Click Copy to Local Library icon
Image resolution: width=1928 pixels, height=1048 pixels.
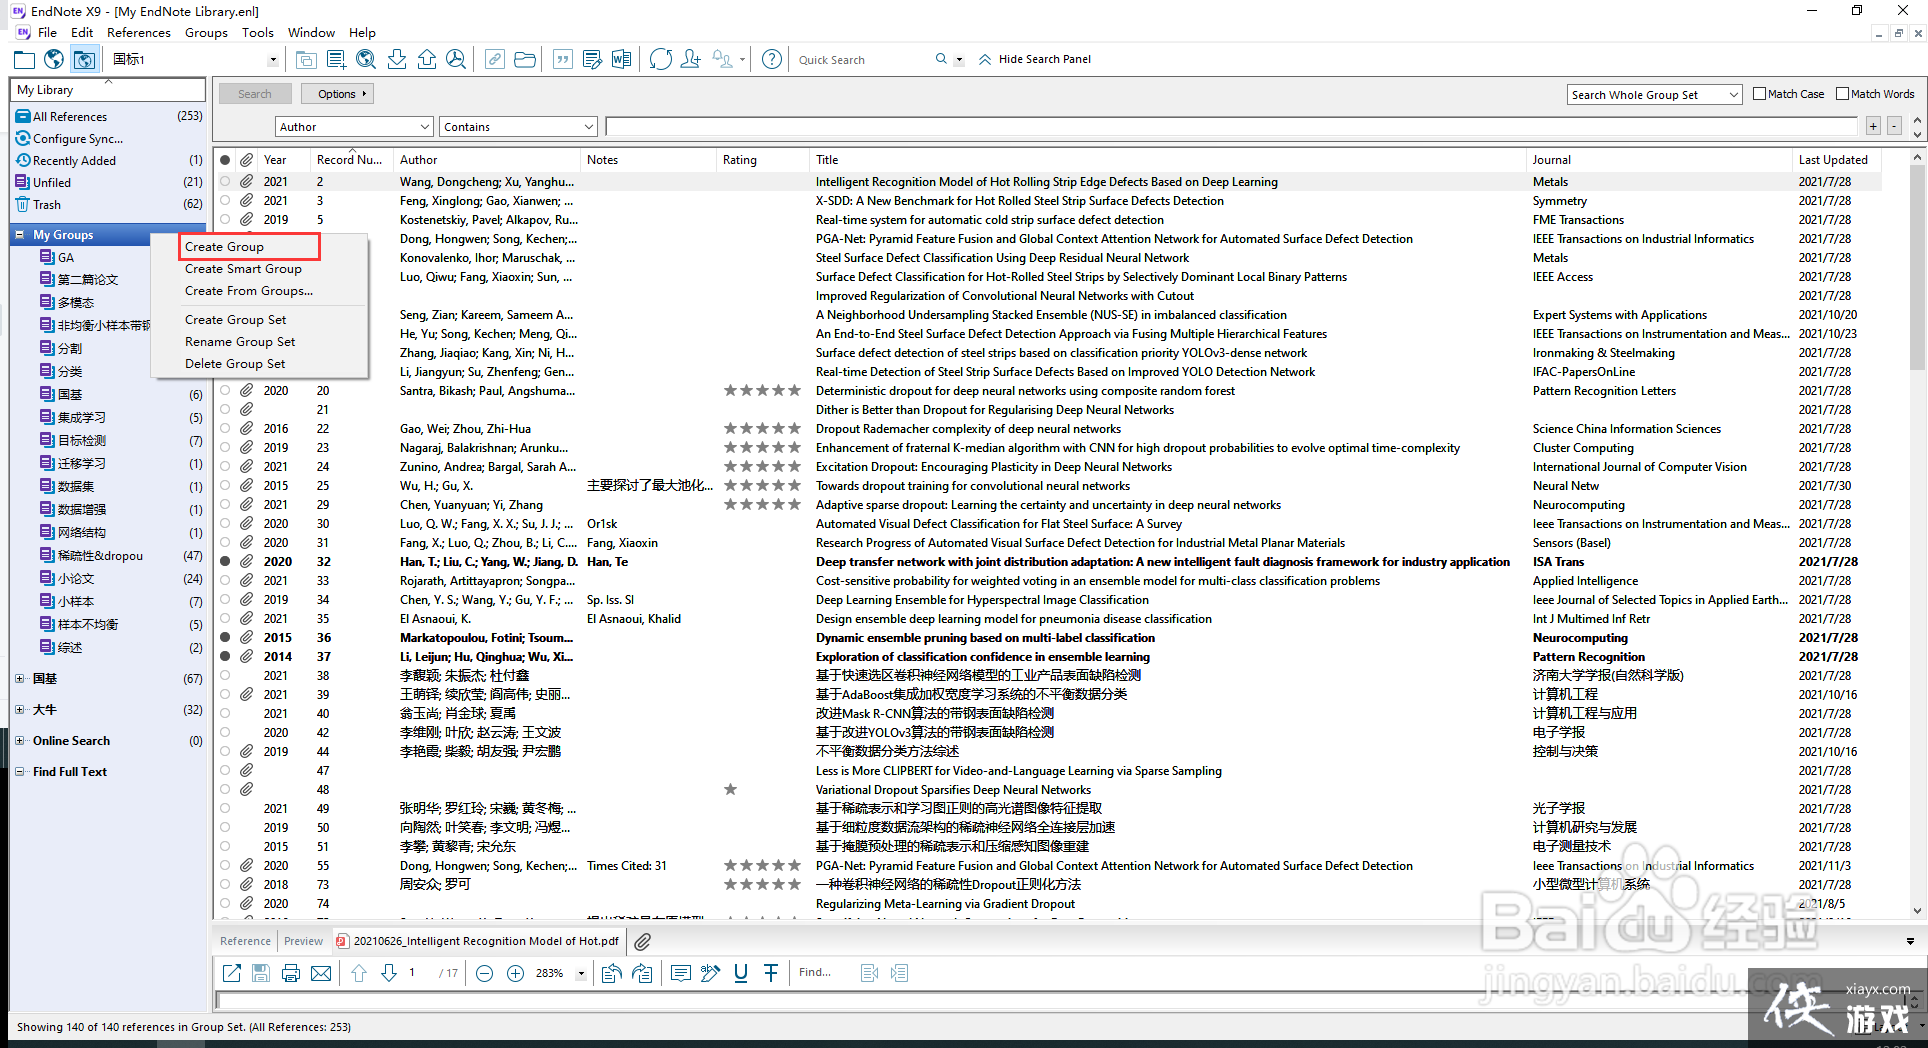tap(306, 60)
